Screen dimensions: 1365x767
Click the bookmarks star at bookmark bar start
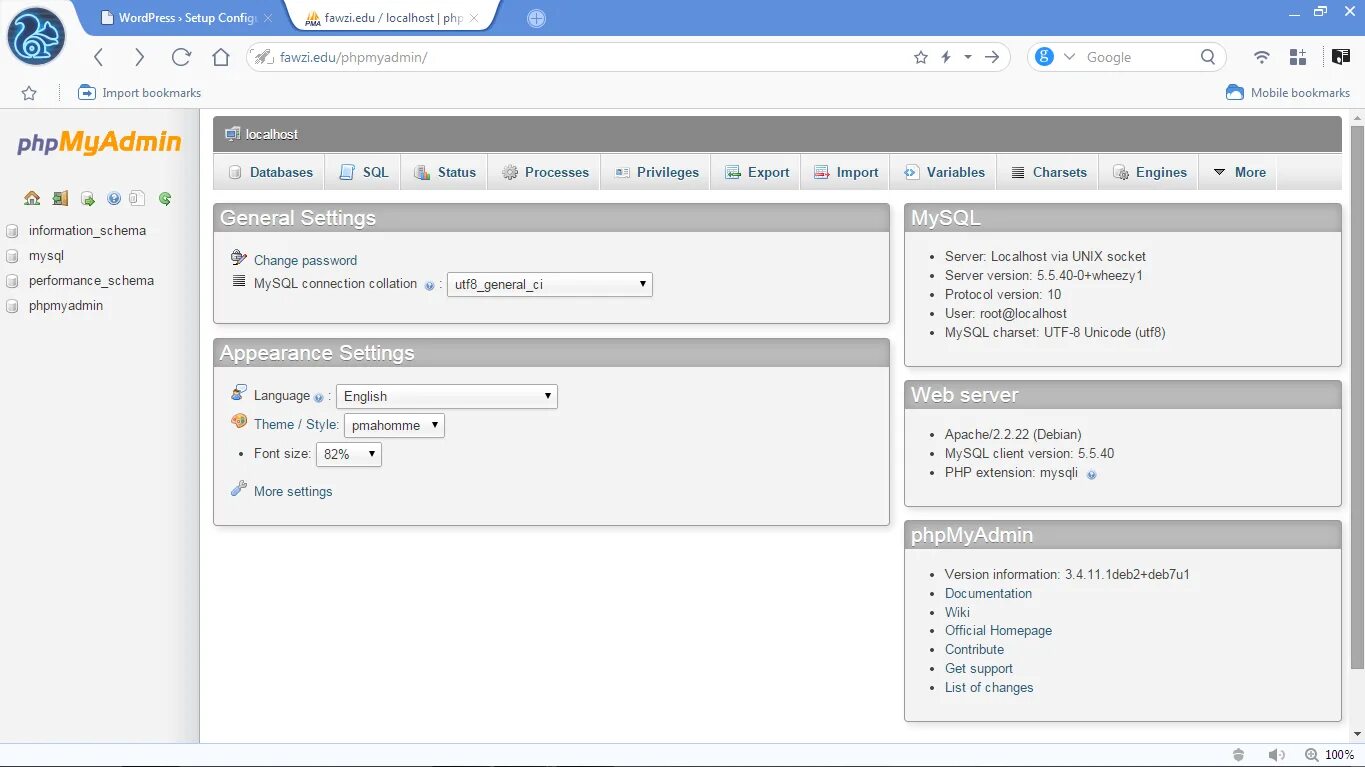pyautogui.click(x=29, y=93)
